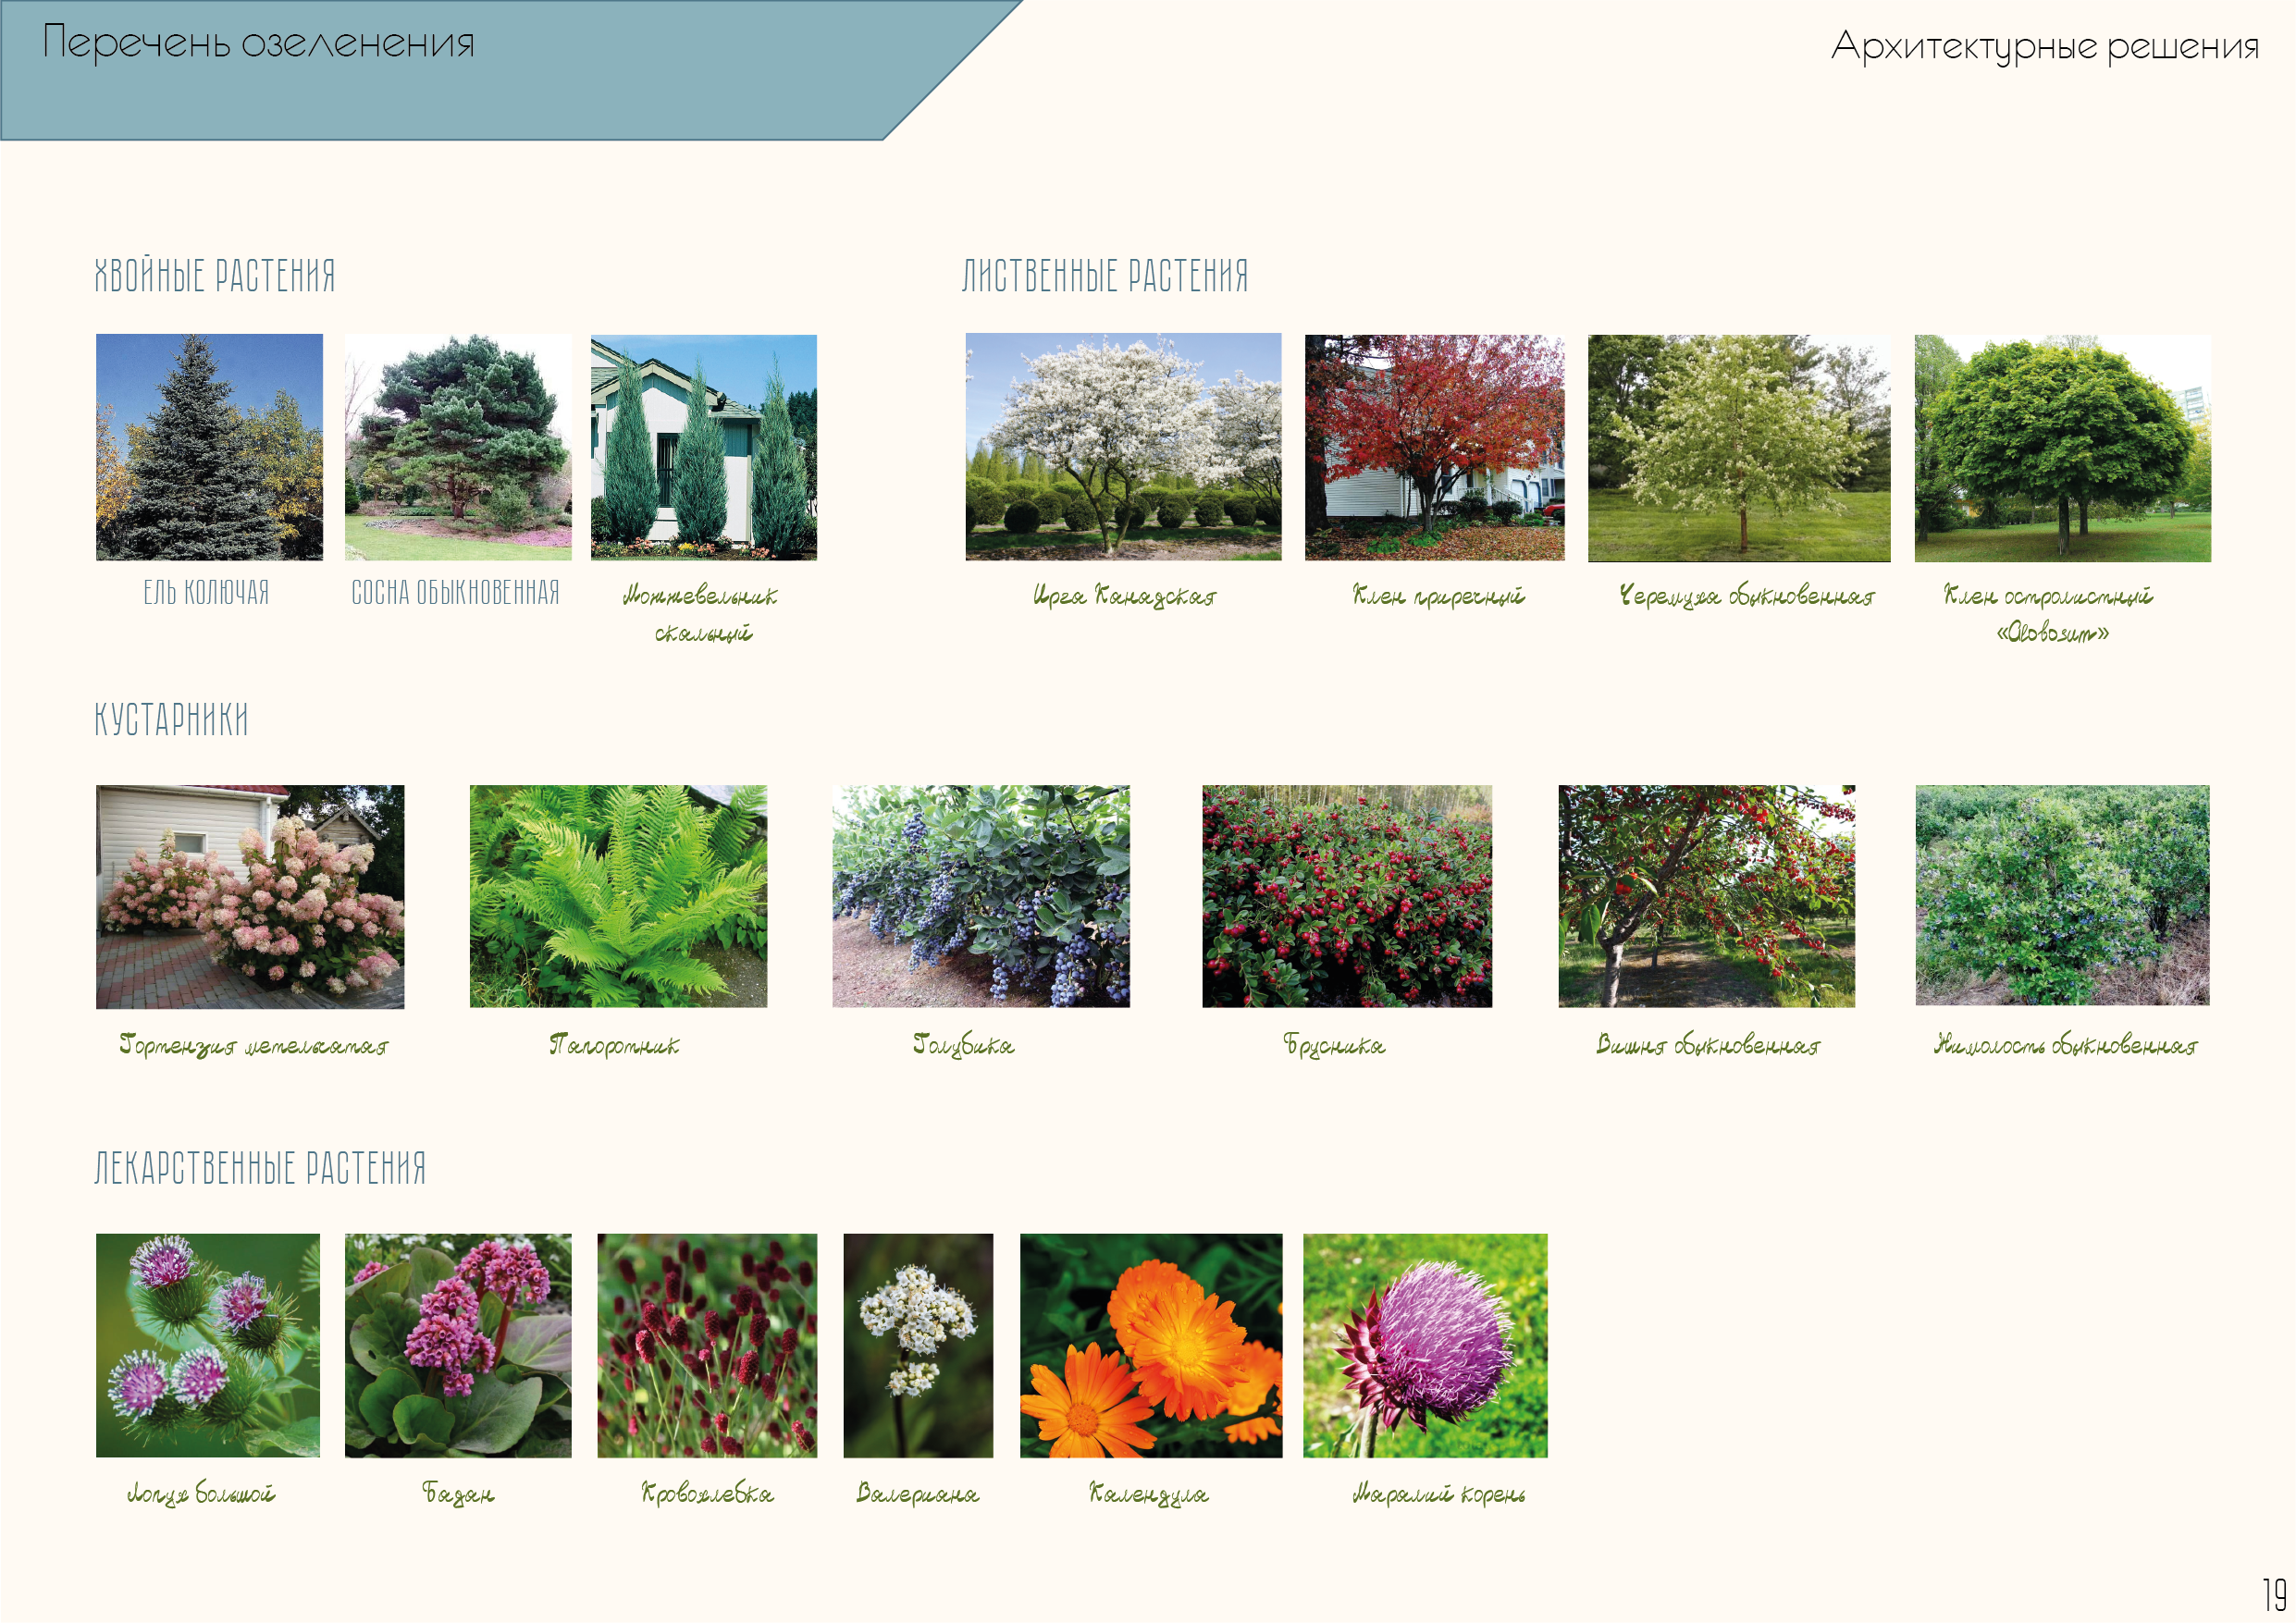Click the 'Архитектурные решения' header text
The width and height of the screenshot is (2296, 1623).
point(2044,46)
